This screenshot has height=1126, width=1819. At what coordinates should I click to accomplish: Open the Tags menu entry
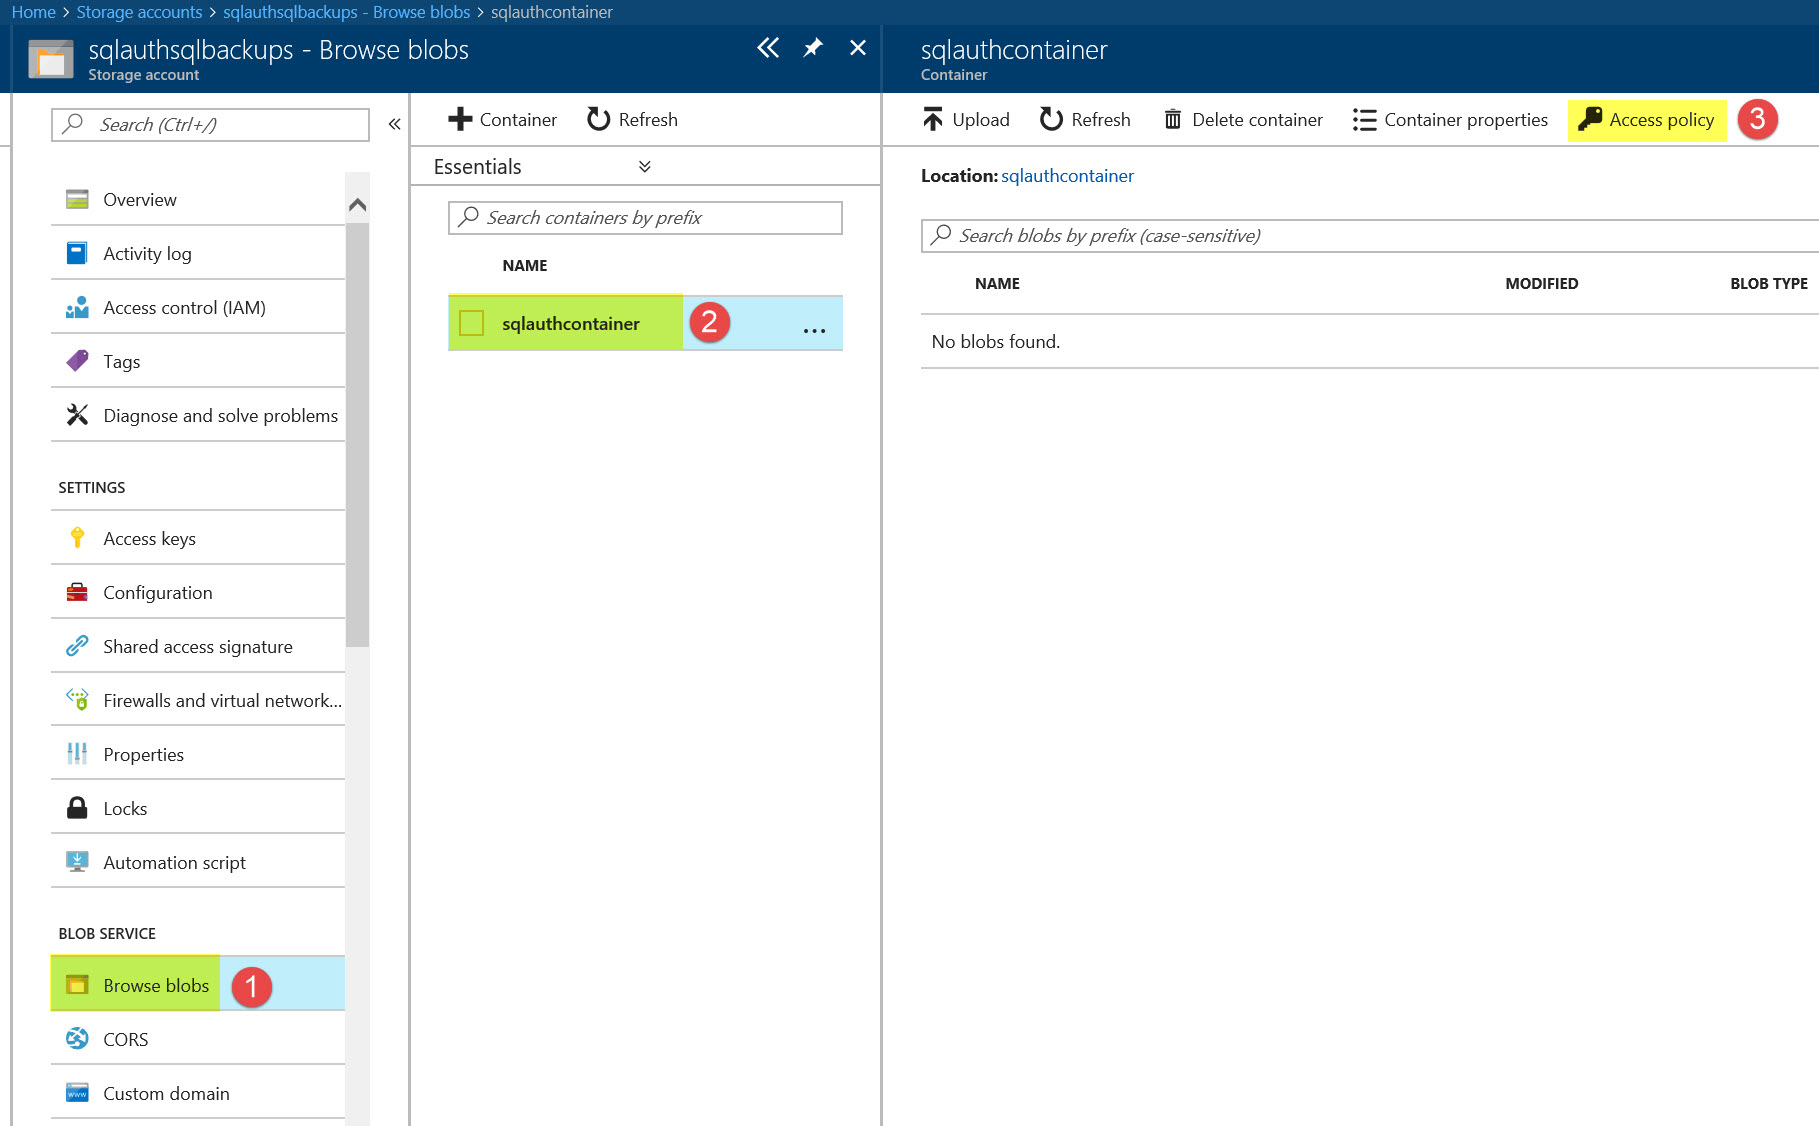(198, 361)
